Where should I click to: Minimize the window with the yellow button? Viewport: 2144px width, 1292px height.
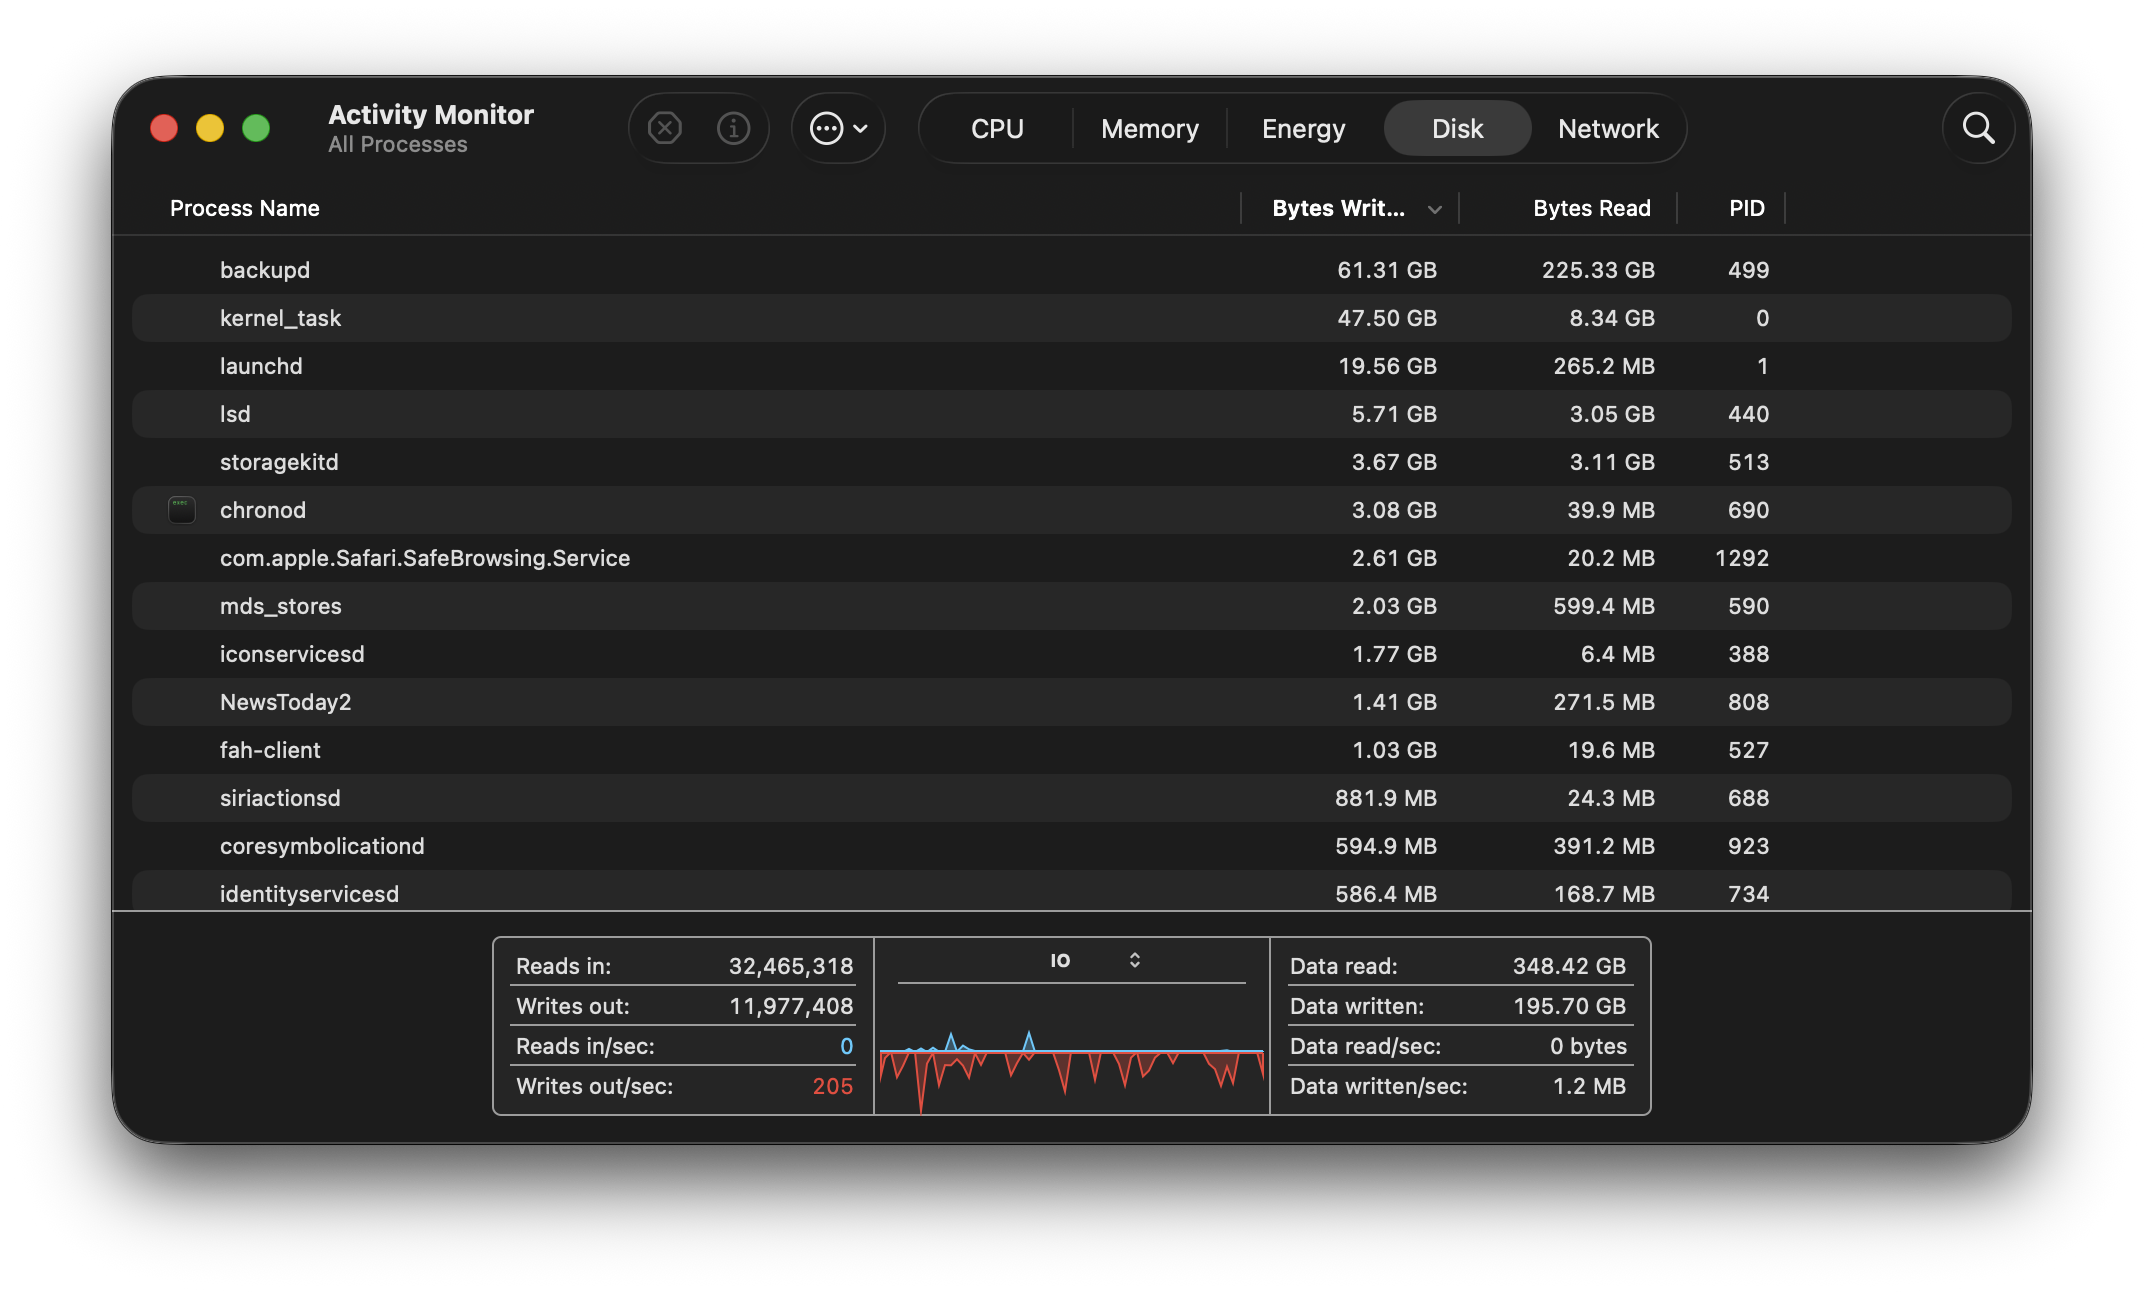210,128
